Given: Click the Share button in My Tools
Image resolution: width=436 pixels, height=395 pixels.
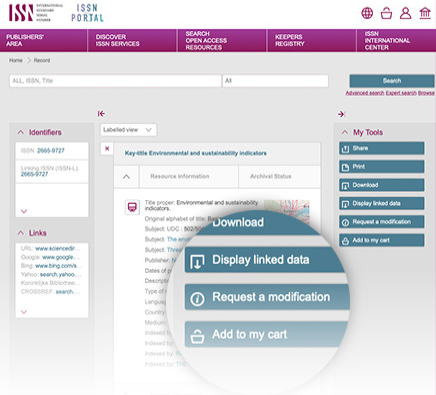Looking at the screenshot, I should (x=382, y=148).
